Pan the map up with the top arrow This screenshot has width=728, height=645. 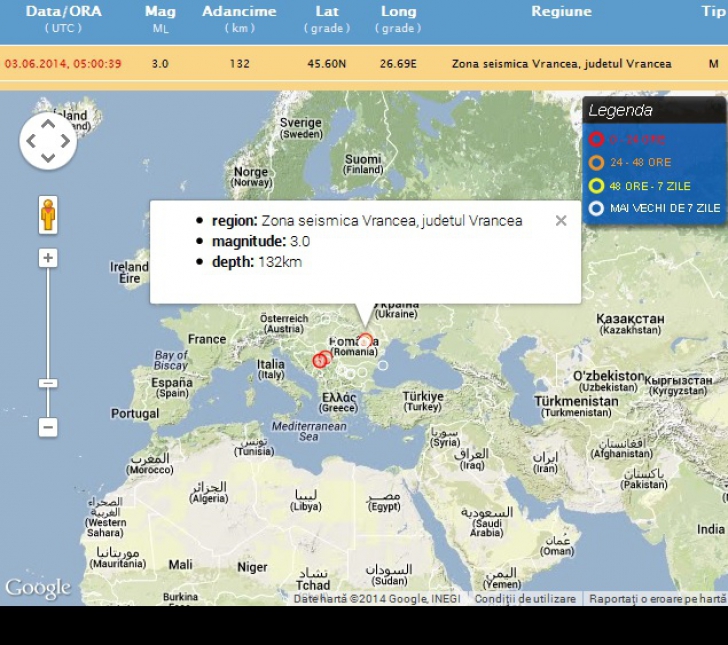48,124
